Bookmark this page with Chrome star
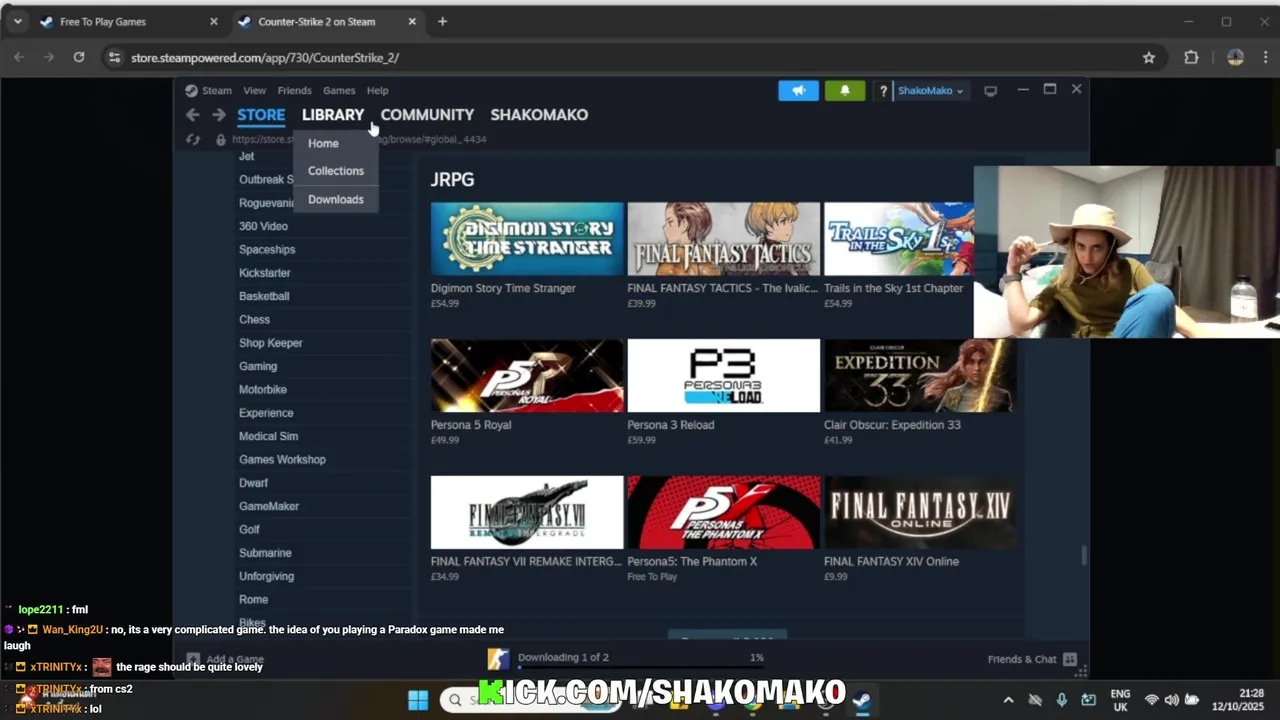1280x720 pixels. coord(1149,57)
